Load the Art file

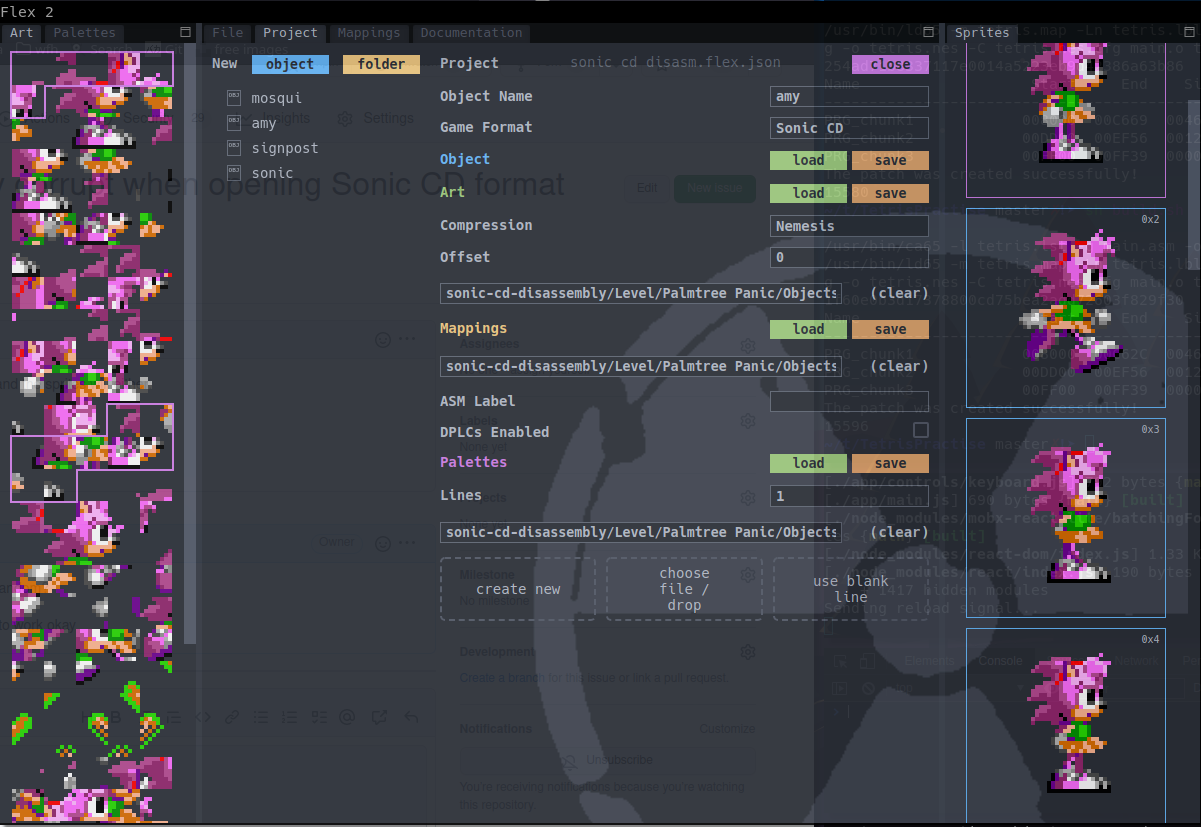point(808,193)
